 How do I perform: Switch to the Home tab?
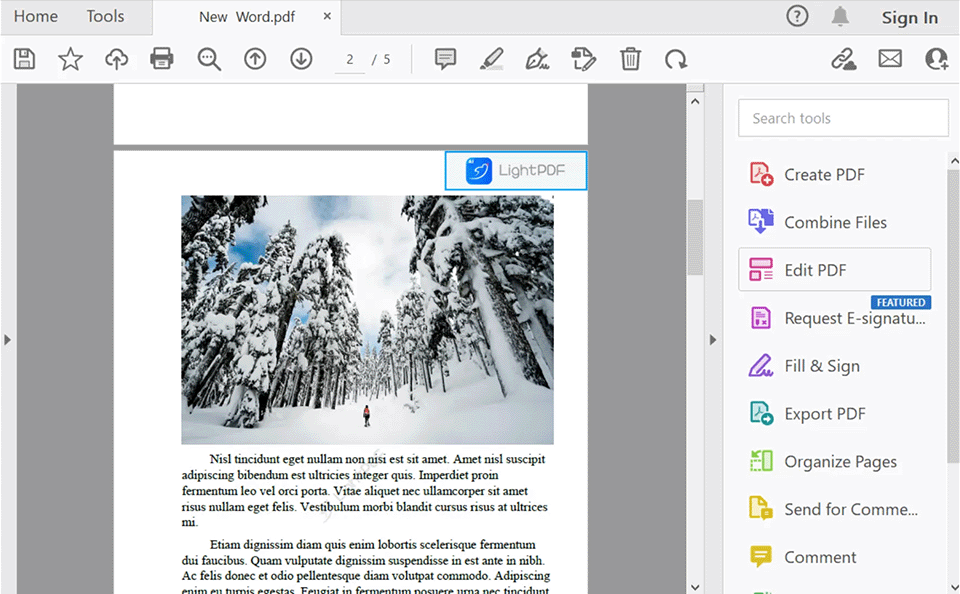pyautogui.click(x=36, y=17)
